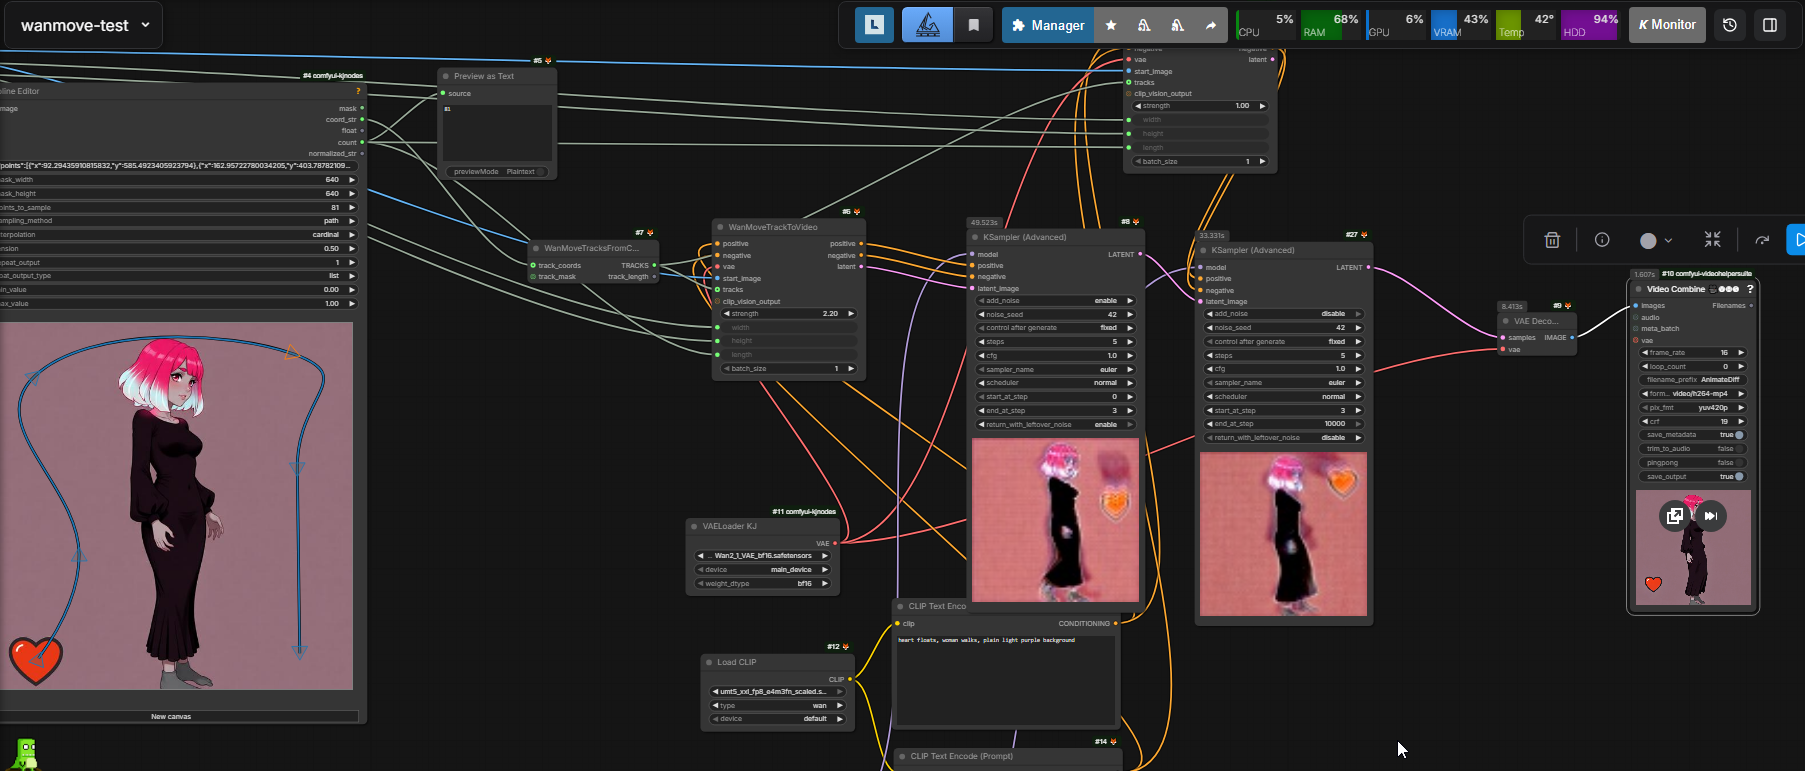Click the share arrow icon next to Manager

tap(1211, 25)
